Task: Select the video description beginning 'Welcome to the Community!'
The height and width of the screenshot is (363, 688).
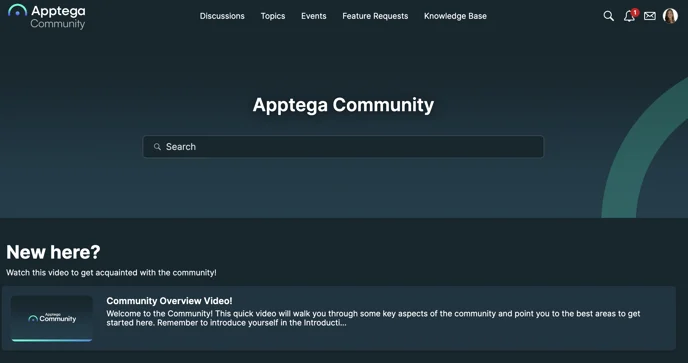Action: 373,318
